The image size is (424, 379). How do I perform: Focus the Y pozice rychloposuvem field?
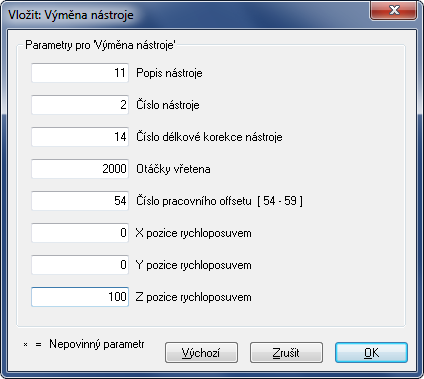(x=80, y=265)
